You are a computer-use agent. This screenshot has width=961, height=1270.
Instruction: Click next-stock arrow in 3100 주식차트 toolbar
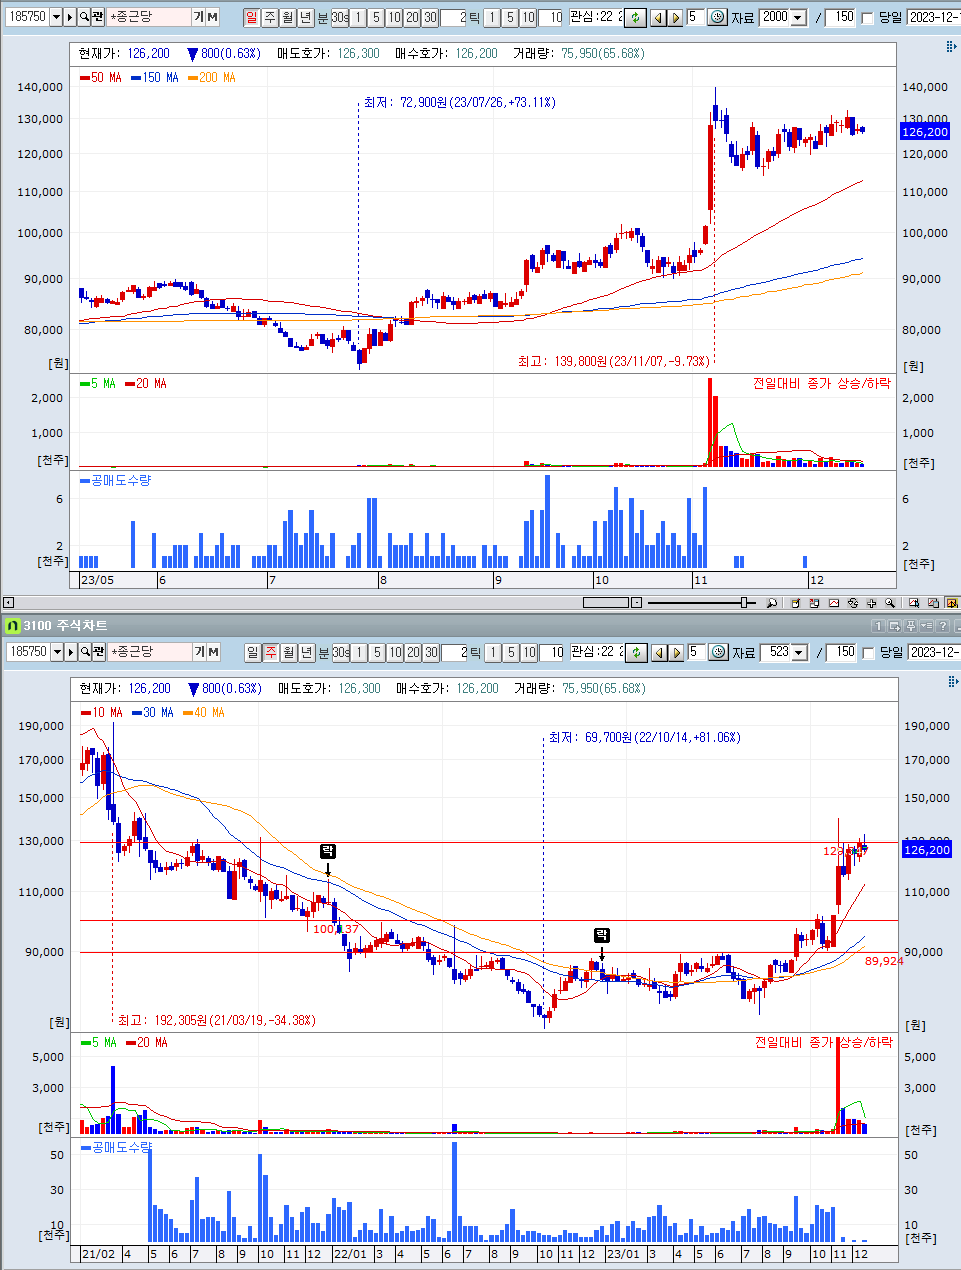click(x=676, y=652)
